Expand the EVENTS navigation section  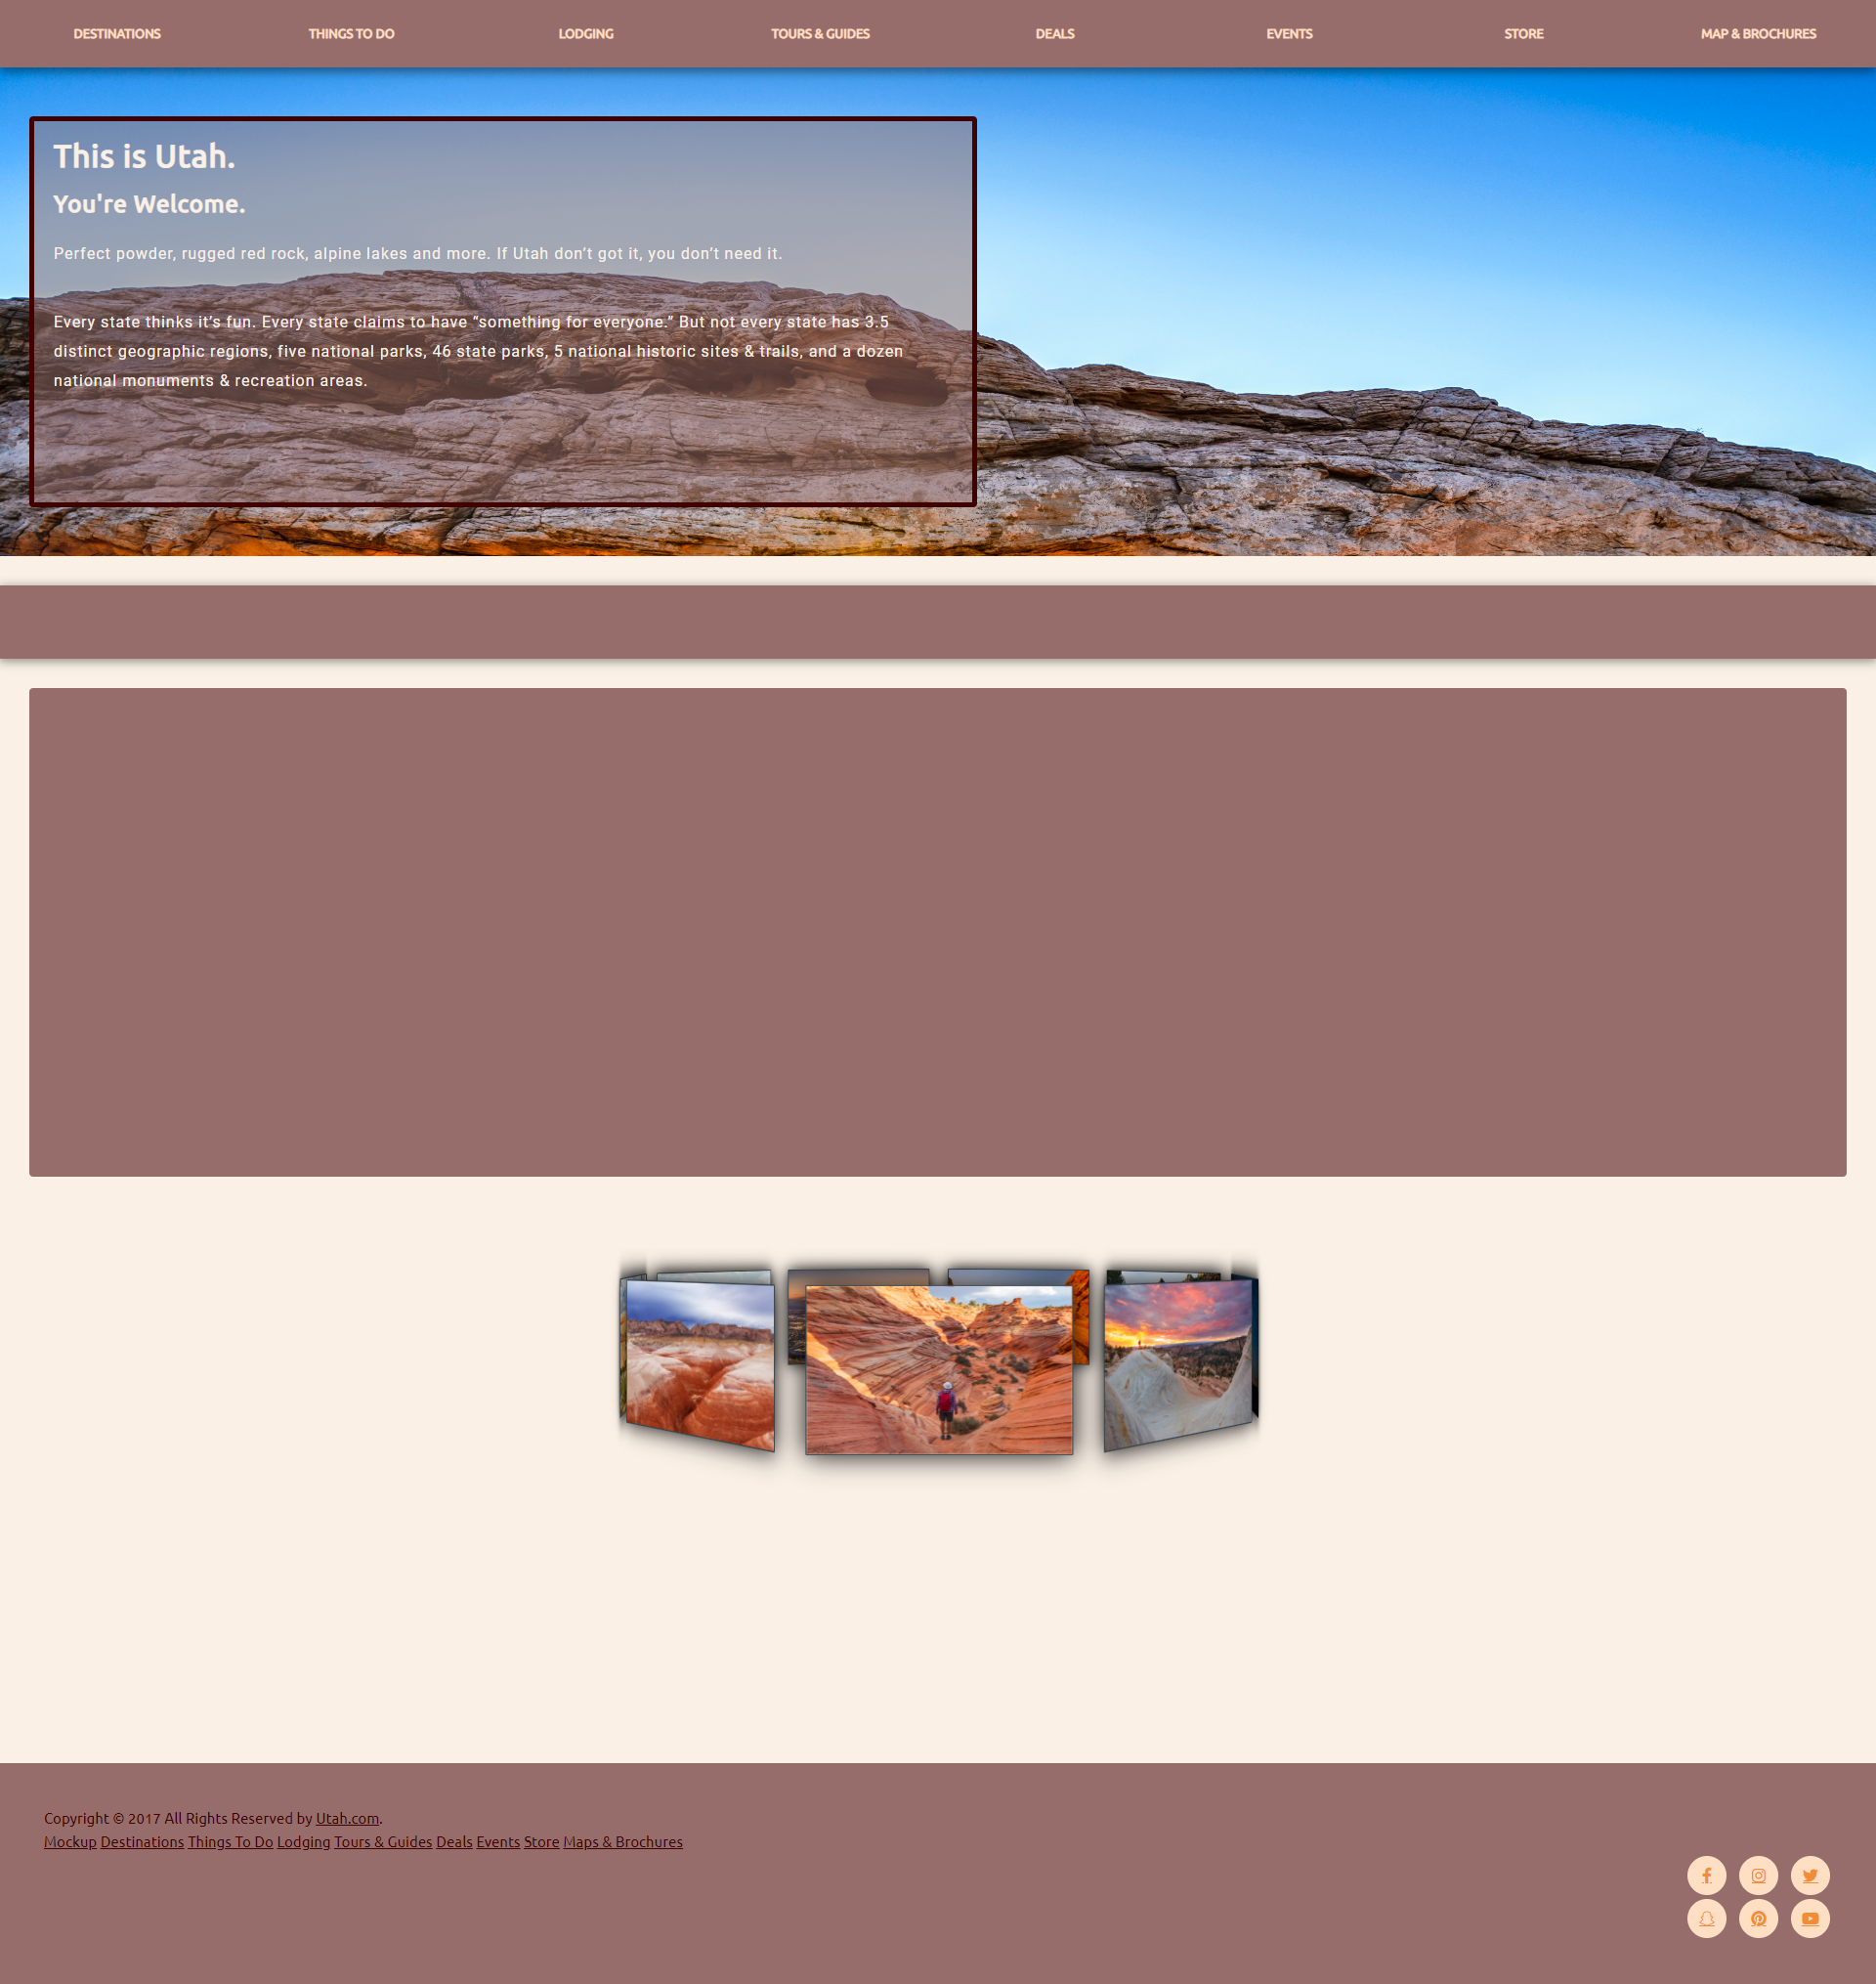pyautogui.click(x=1289, y=33)
